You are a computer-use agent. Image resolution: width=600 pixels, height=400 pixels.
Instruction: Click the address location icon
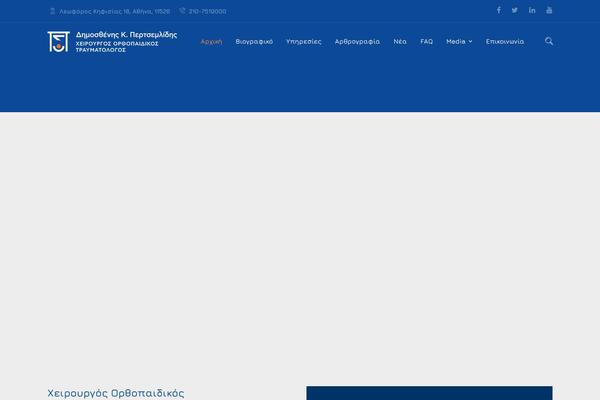tap(52, 11)
